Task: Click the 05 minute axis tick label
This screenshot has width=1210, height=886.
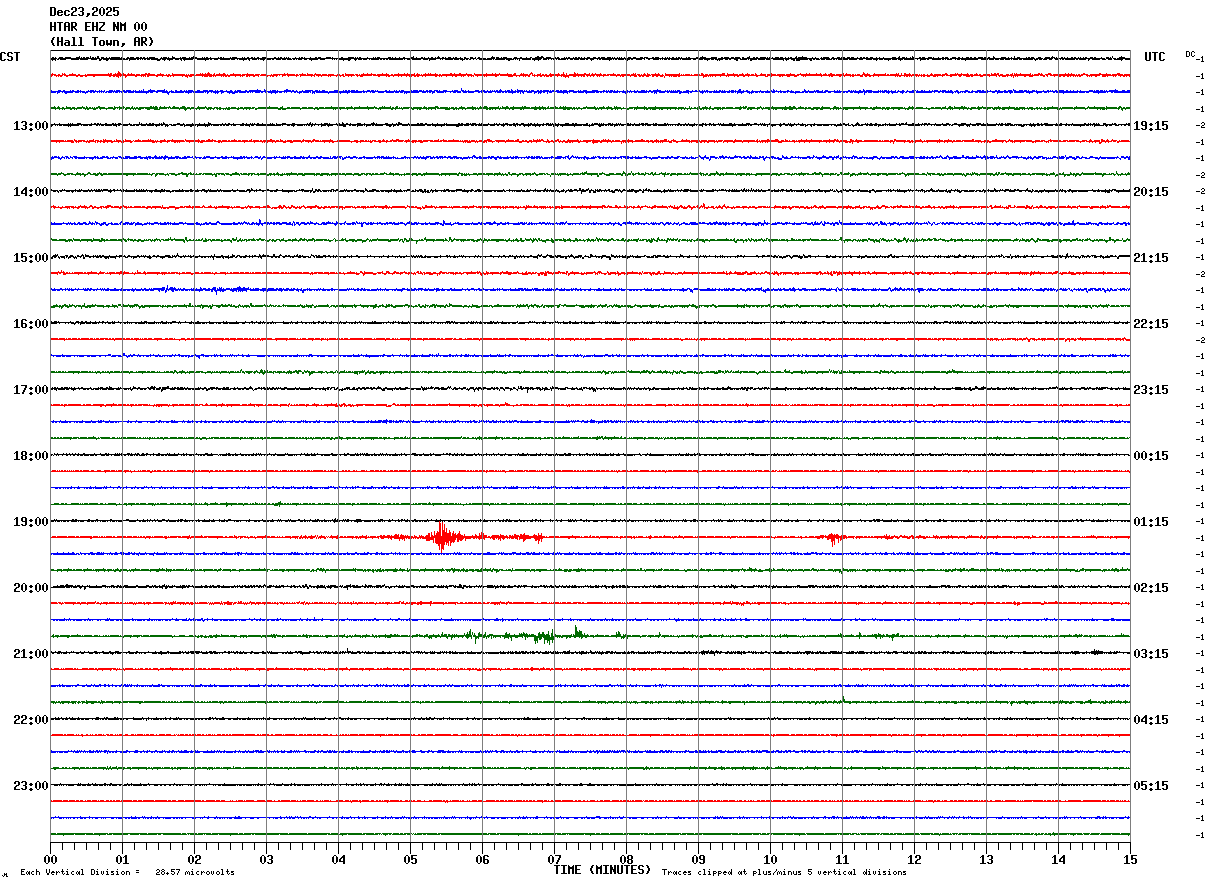Action: point(410,859)
